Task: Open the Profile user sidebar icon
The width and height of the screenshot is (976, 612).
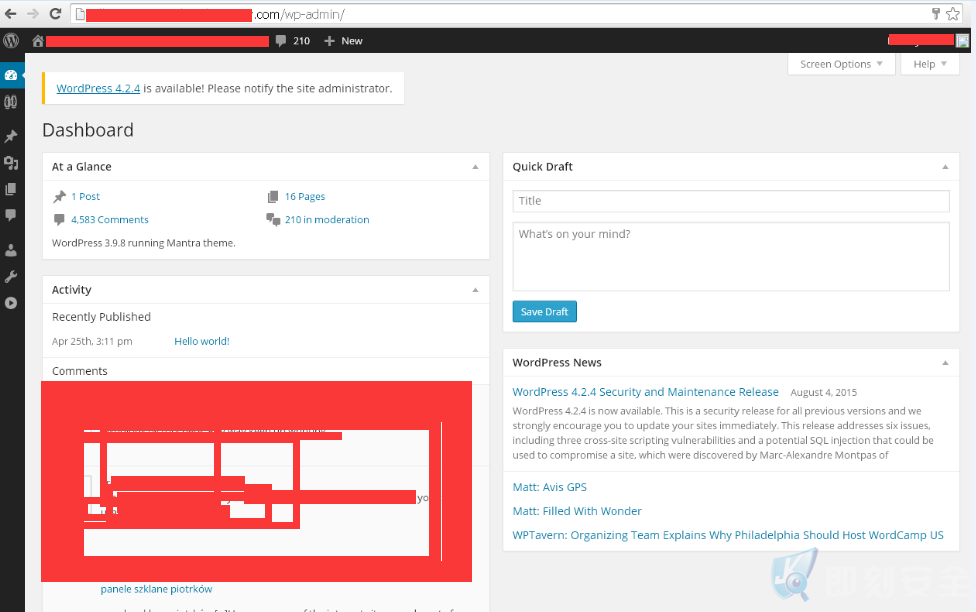Action: tap(11, 250)
